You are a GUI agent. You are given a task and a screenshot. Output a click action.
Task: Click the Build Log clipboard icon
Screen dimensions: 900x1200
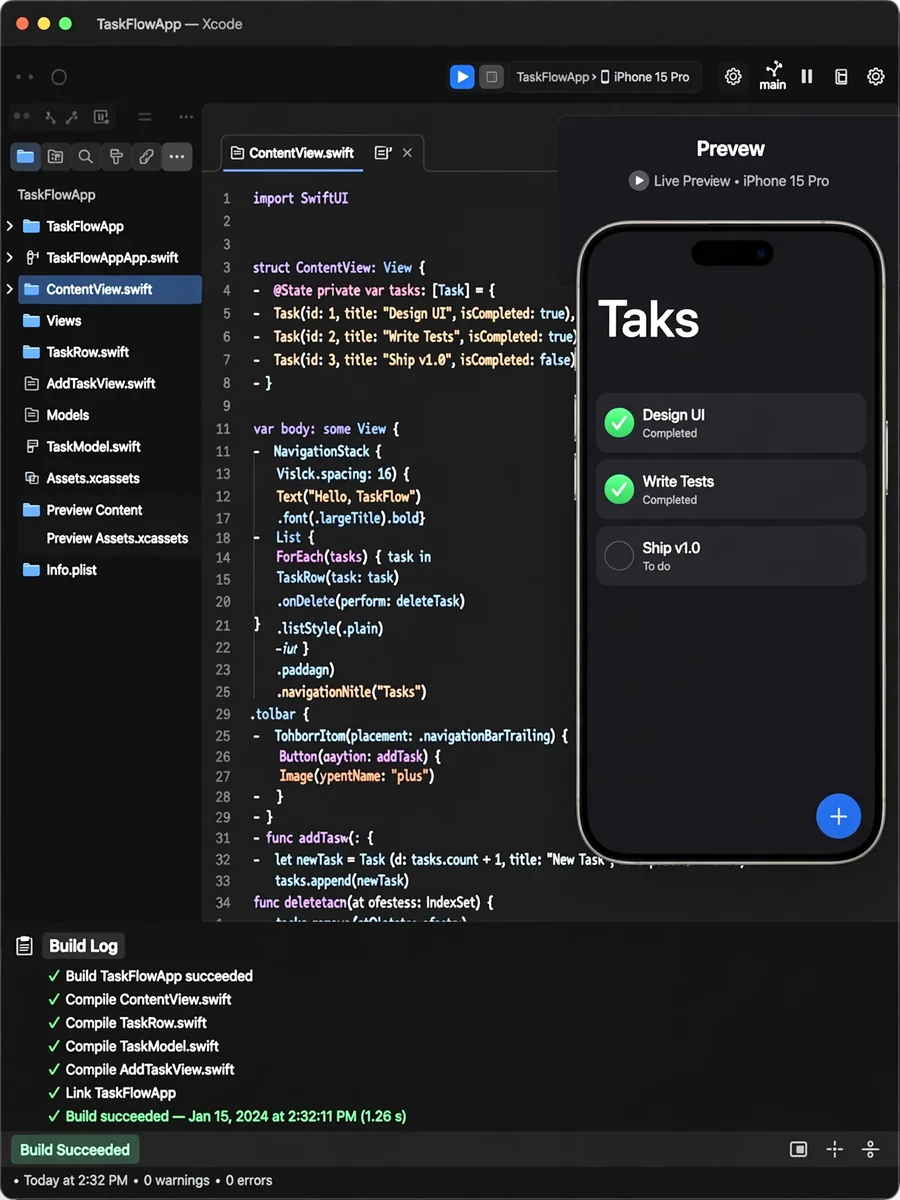25,945
